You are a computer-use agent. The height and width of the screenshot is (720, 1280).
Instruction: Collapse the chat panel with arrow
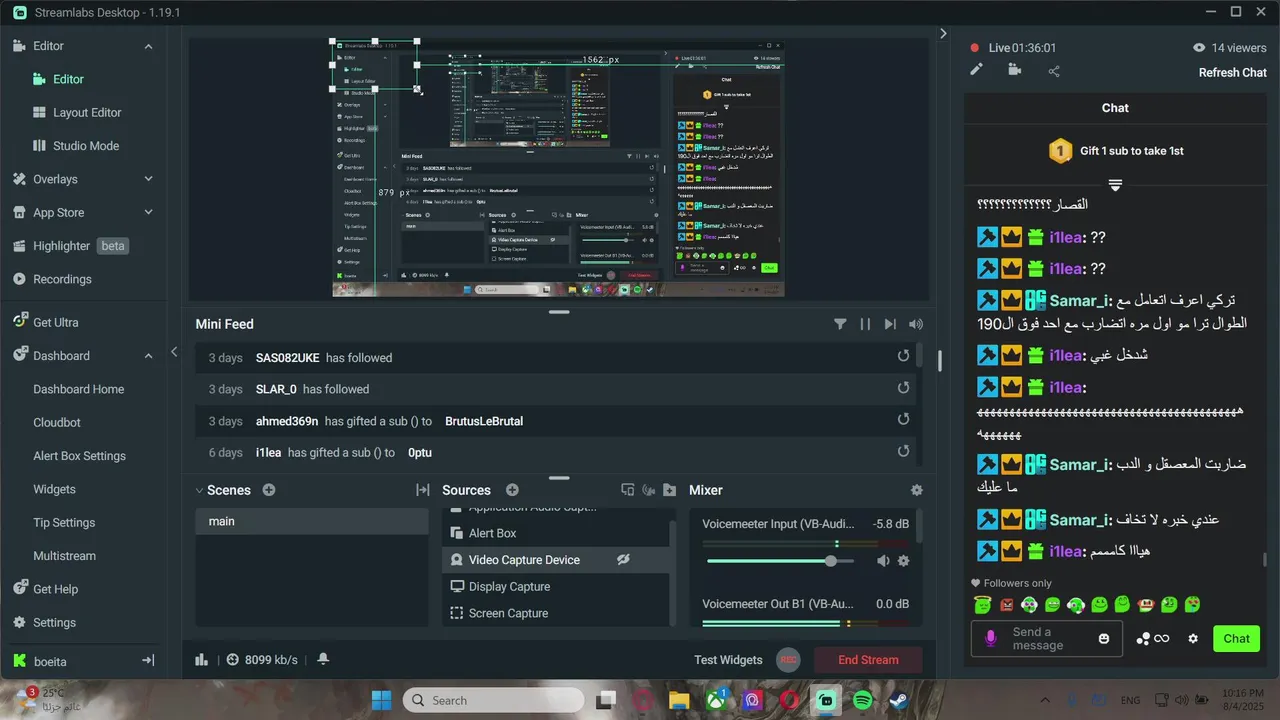pyautogui.click(x=943, y=34)
